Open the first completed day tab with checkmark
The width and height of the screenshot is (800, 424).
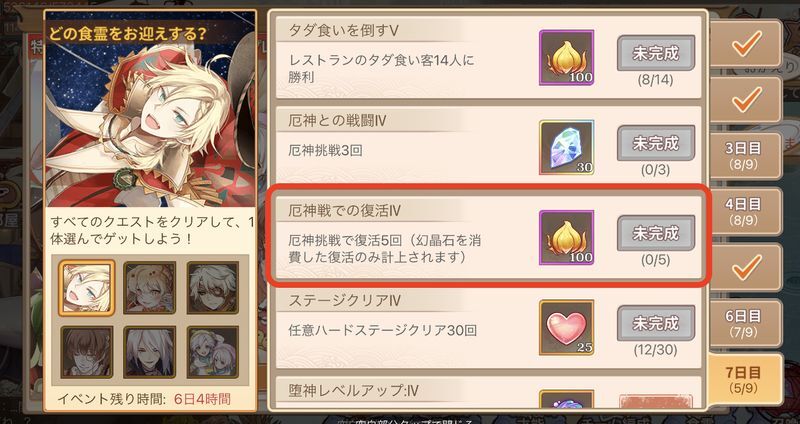coord(744,43)
